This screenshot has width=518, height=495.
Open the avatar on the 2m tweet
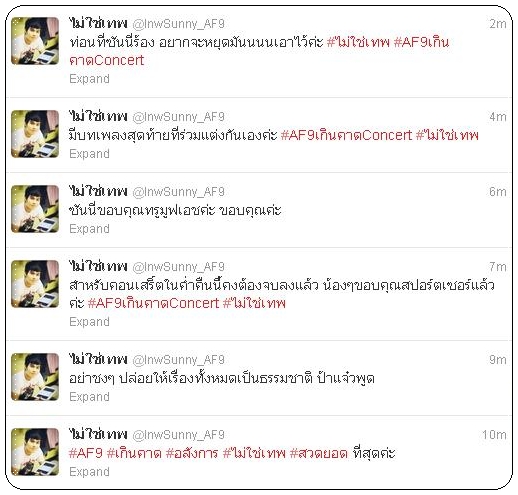click(x=35, y=41)
